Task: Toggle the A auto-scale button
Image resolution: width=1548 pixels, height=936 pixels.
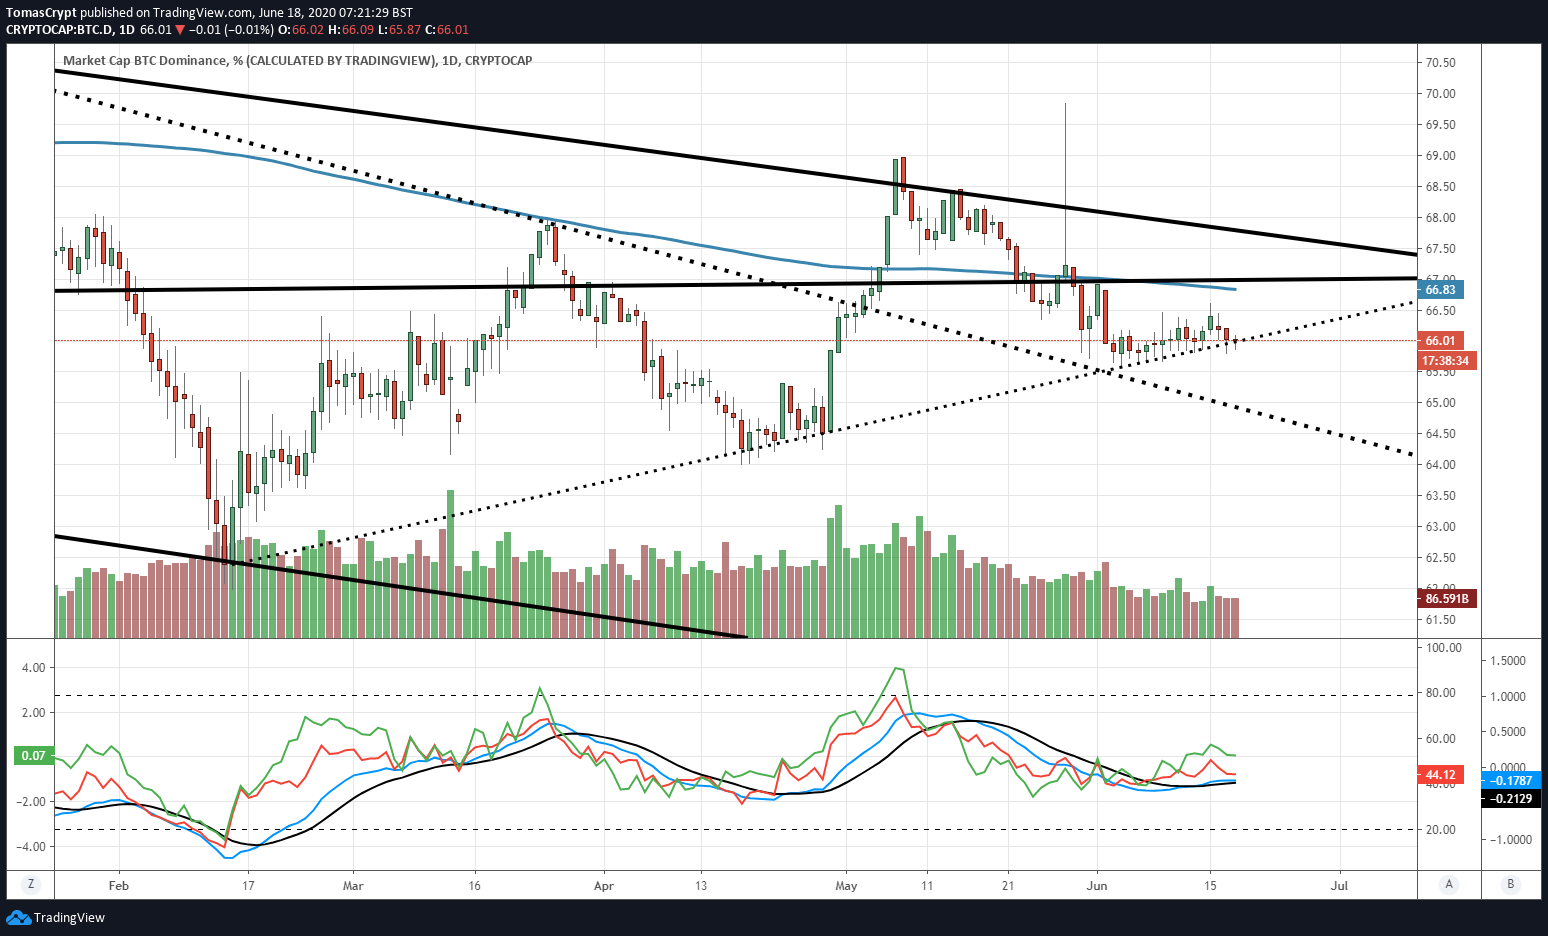Action: tap(1448, 884)
